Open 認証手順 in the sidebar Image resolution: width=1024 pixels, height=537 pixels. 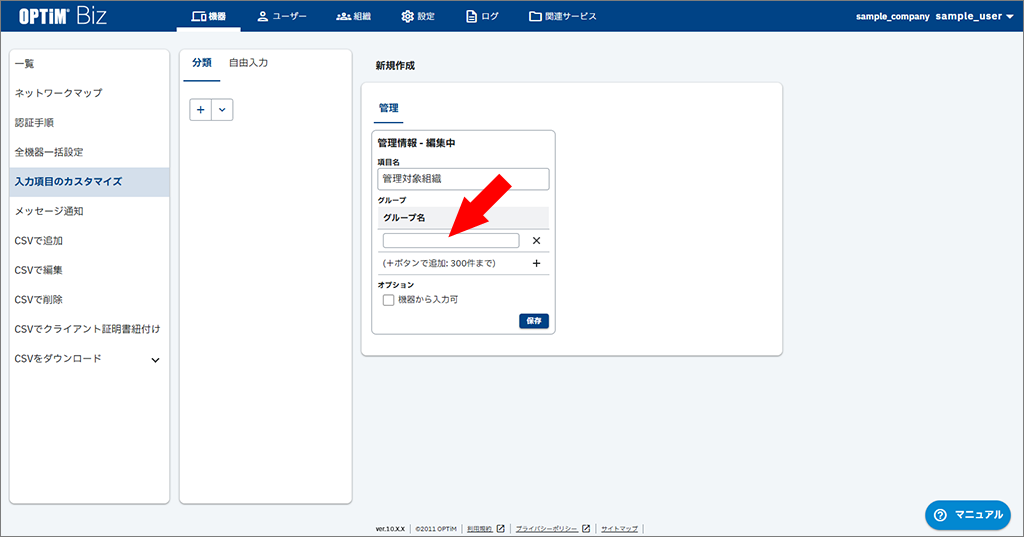[x=89, y=122]
